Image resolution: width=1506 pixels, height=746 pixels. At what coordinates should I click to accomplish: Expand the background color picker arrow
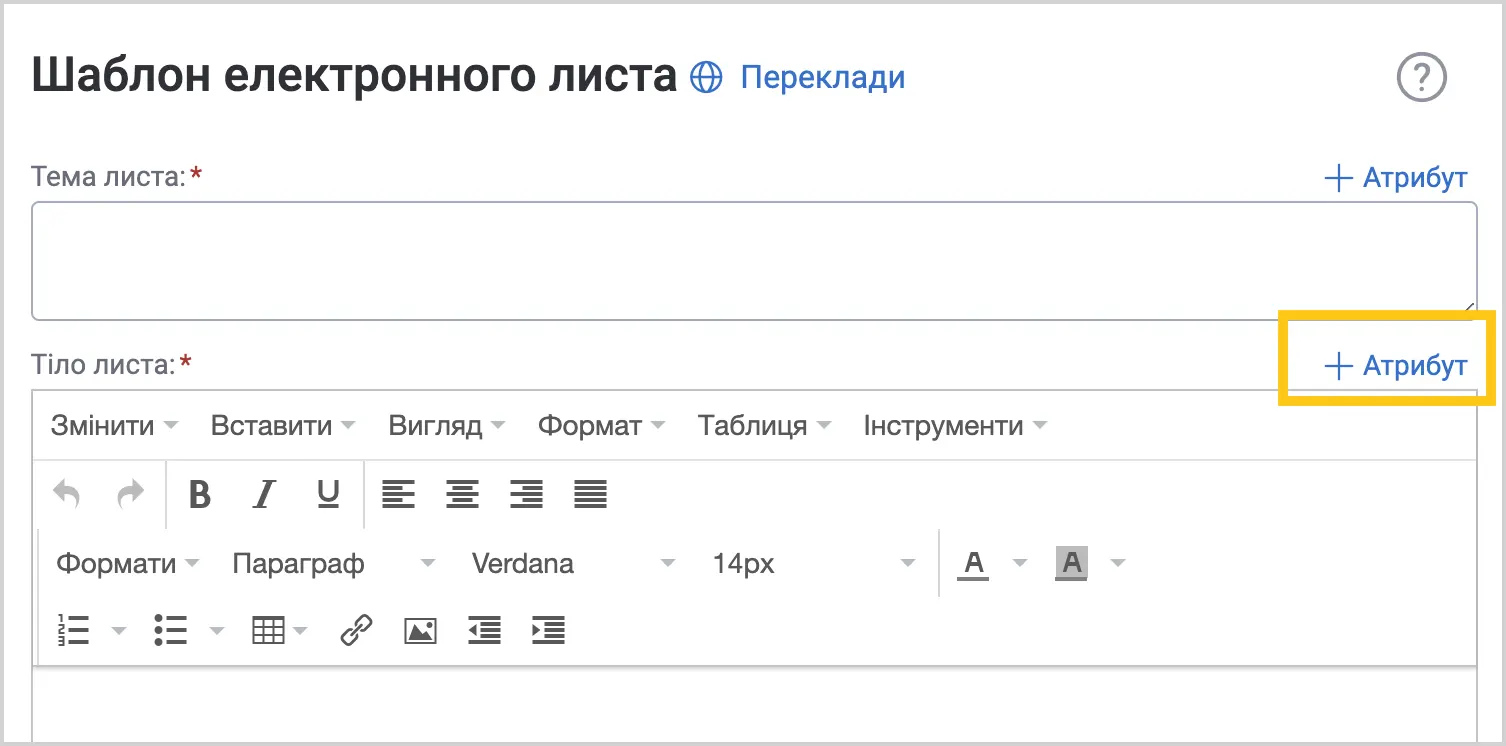[x=1118, y=564]
